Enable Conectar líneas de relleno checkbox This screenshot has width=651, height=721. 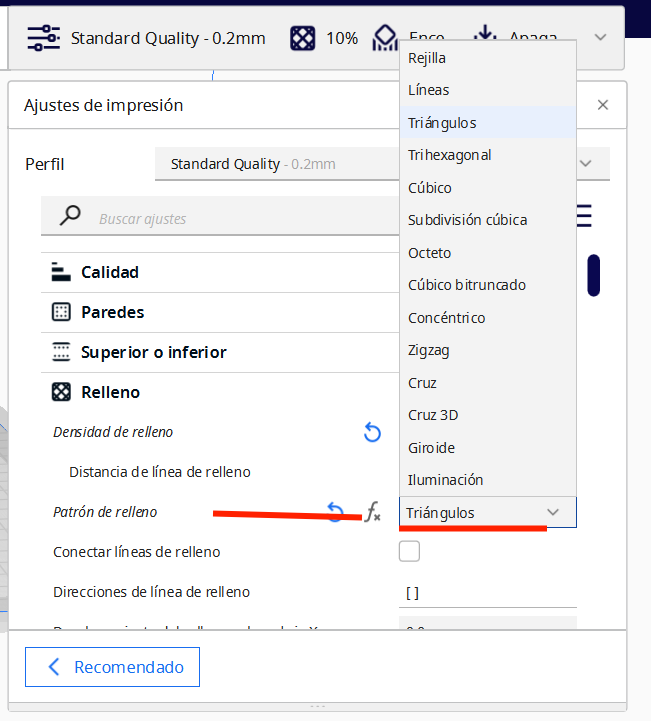[x=409, y=551]
